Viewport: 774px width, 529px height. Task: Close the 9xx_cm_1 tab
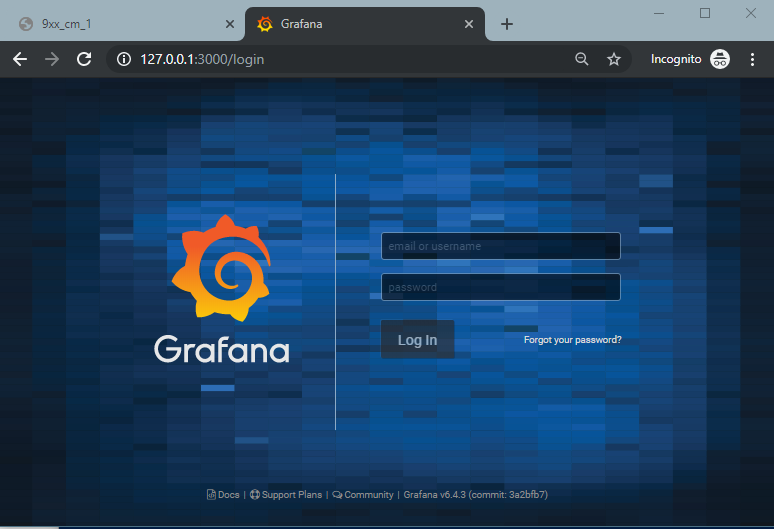230,24
